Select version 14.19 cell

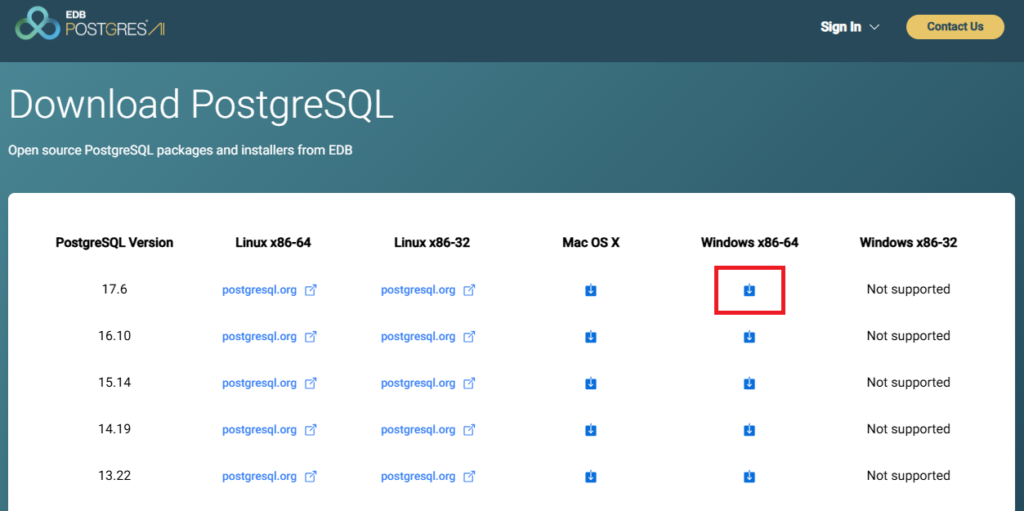[x=115, y=429]
